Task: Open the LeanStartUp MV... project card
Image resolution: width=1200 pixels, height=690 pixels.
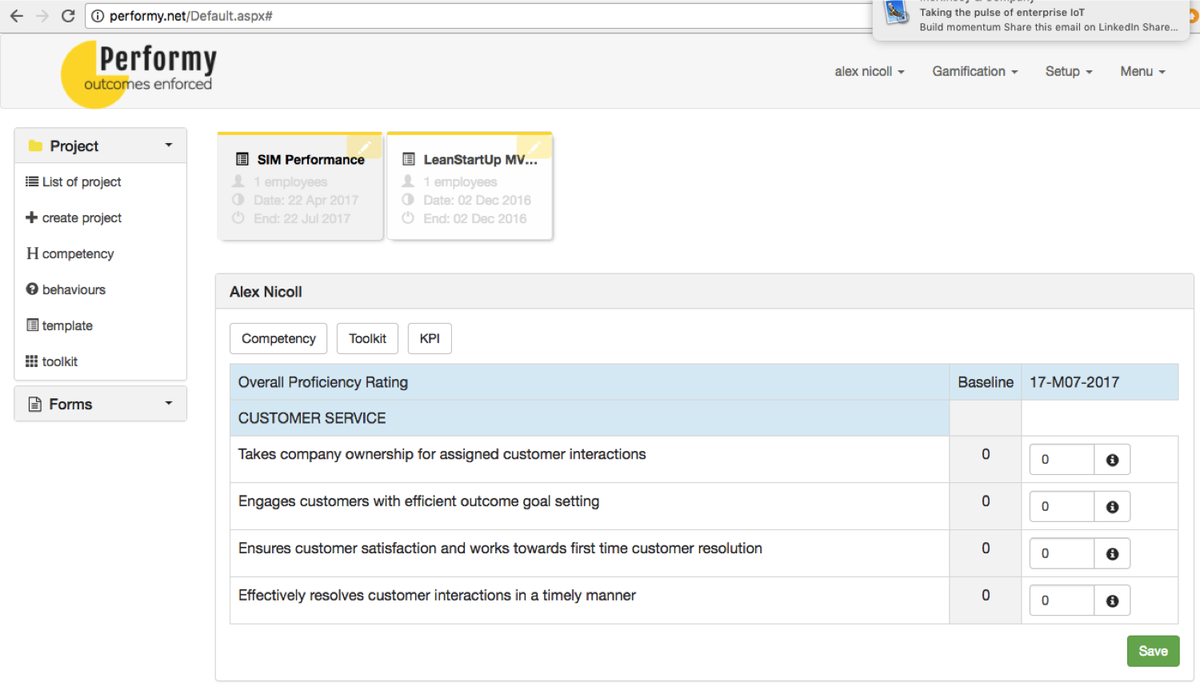Action: pos(470,187)
